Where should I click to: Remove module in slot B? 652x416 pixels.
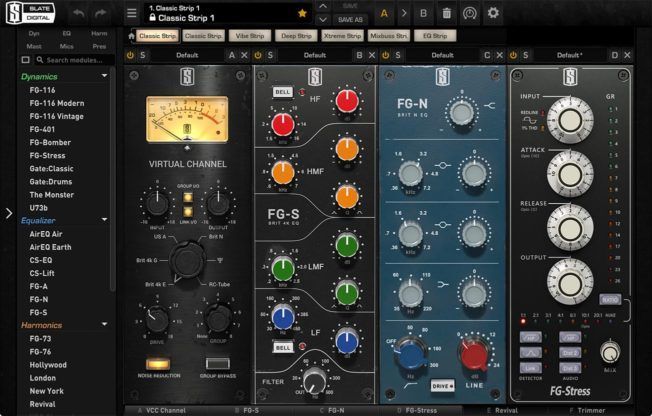click(x=372, y=55)
